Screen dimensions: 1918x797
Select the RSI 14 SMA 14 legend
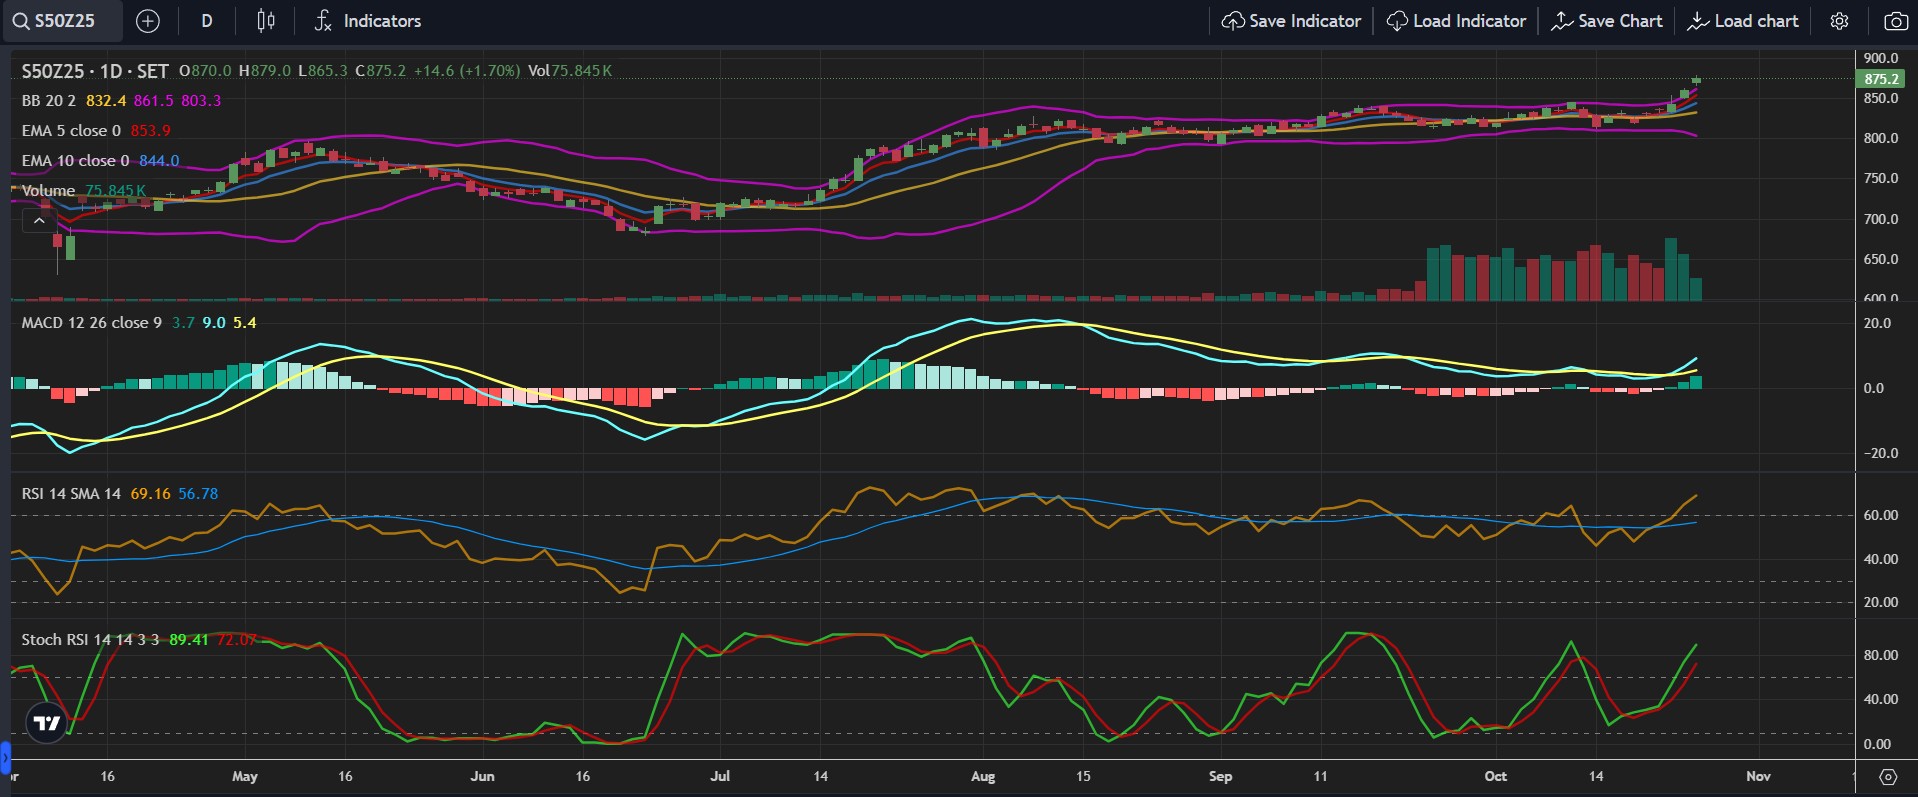[71, 494]
